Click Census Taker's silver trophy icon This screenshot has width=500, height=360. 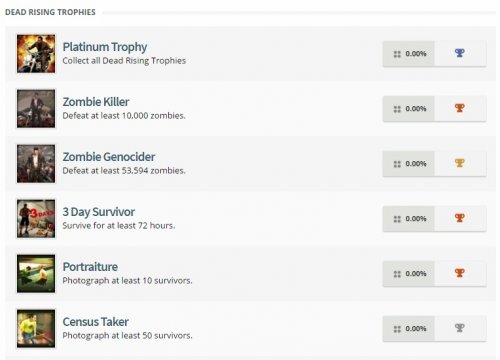[x=460, y=328]
